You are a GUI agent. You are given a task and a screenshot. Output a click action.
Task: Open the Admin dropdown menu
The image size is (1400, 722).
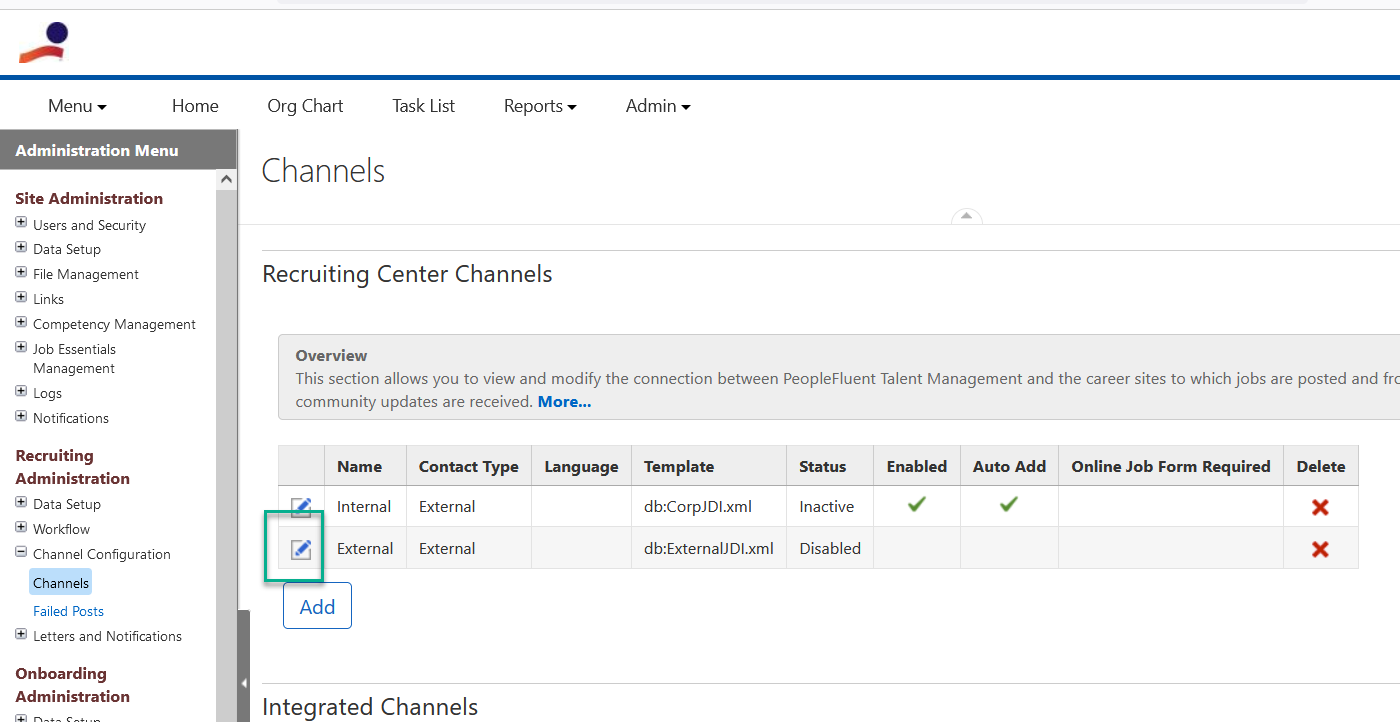pos(658,106)
